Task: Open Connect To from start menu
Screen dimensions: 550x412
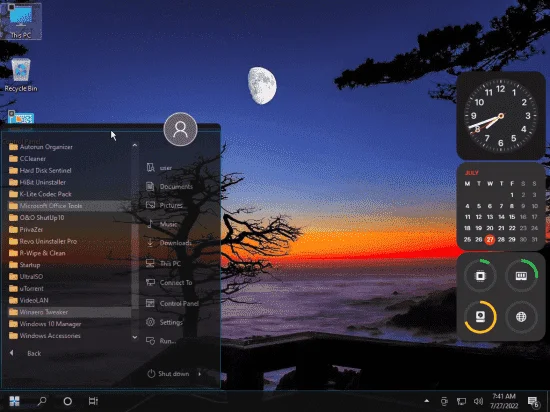Action: click(x=169, y=282)
